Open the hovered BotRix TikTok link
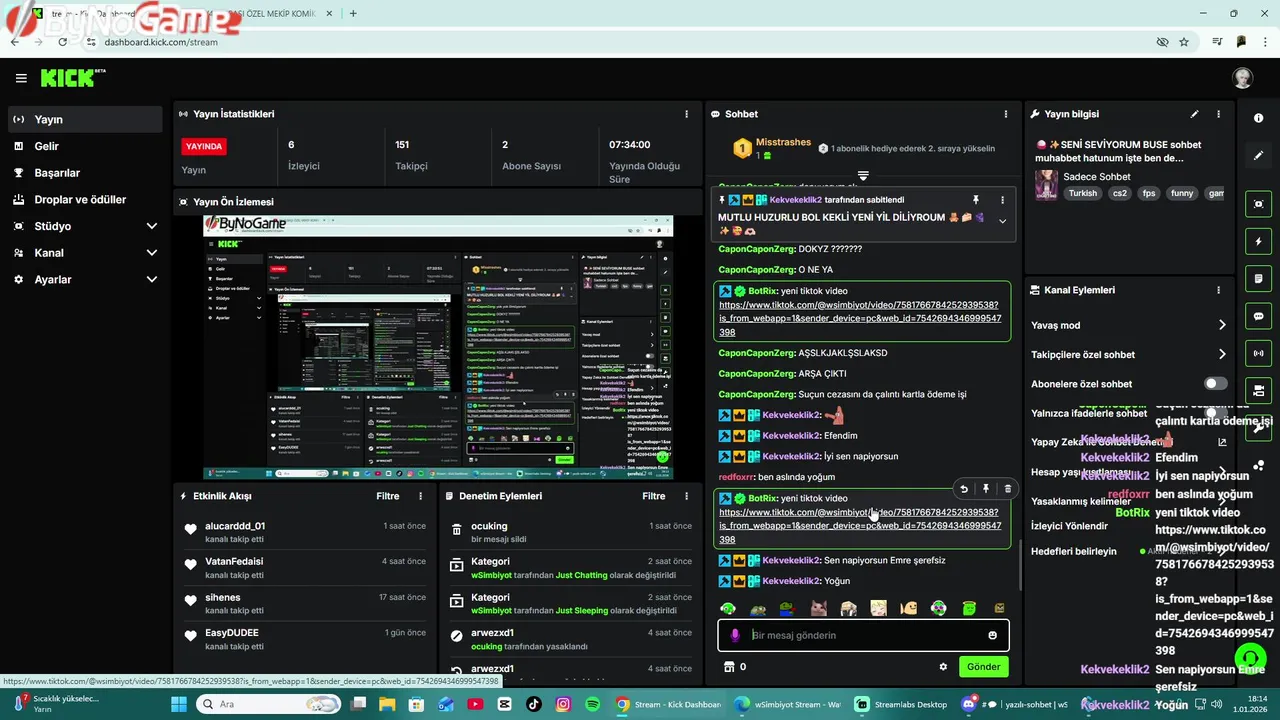 click(860, 525)
